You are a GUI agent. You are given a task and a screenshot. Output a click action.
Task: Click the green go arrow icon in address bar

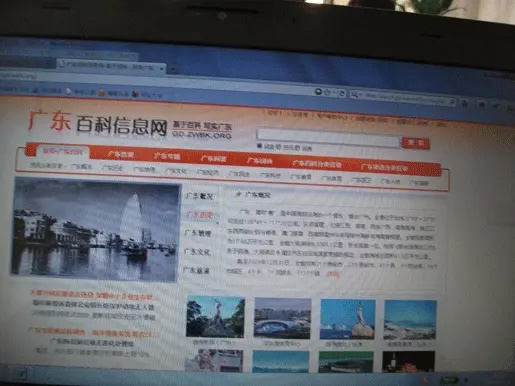(x=319, y=91)
